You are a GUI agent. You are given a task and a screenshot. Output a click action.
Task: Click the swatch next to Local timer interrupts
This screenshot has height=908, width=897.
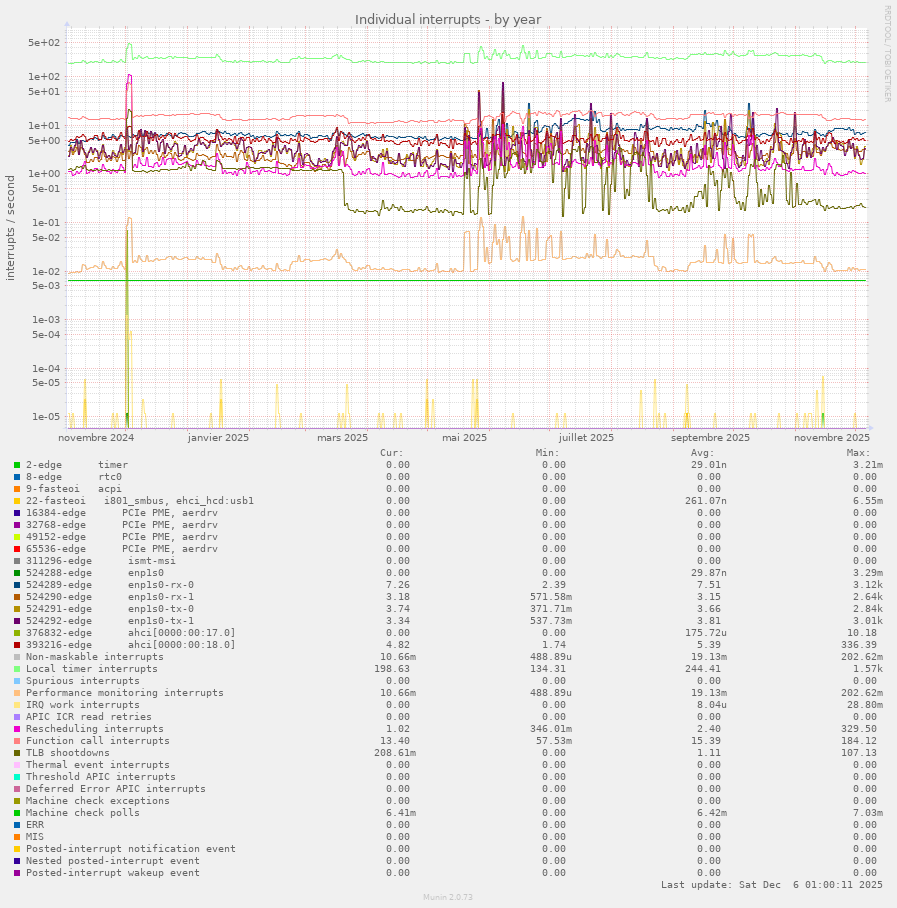(17, 669)
